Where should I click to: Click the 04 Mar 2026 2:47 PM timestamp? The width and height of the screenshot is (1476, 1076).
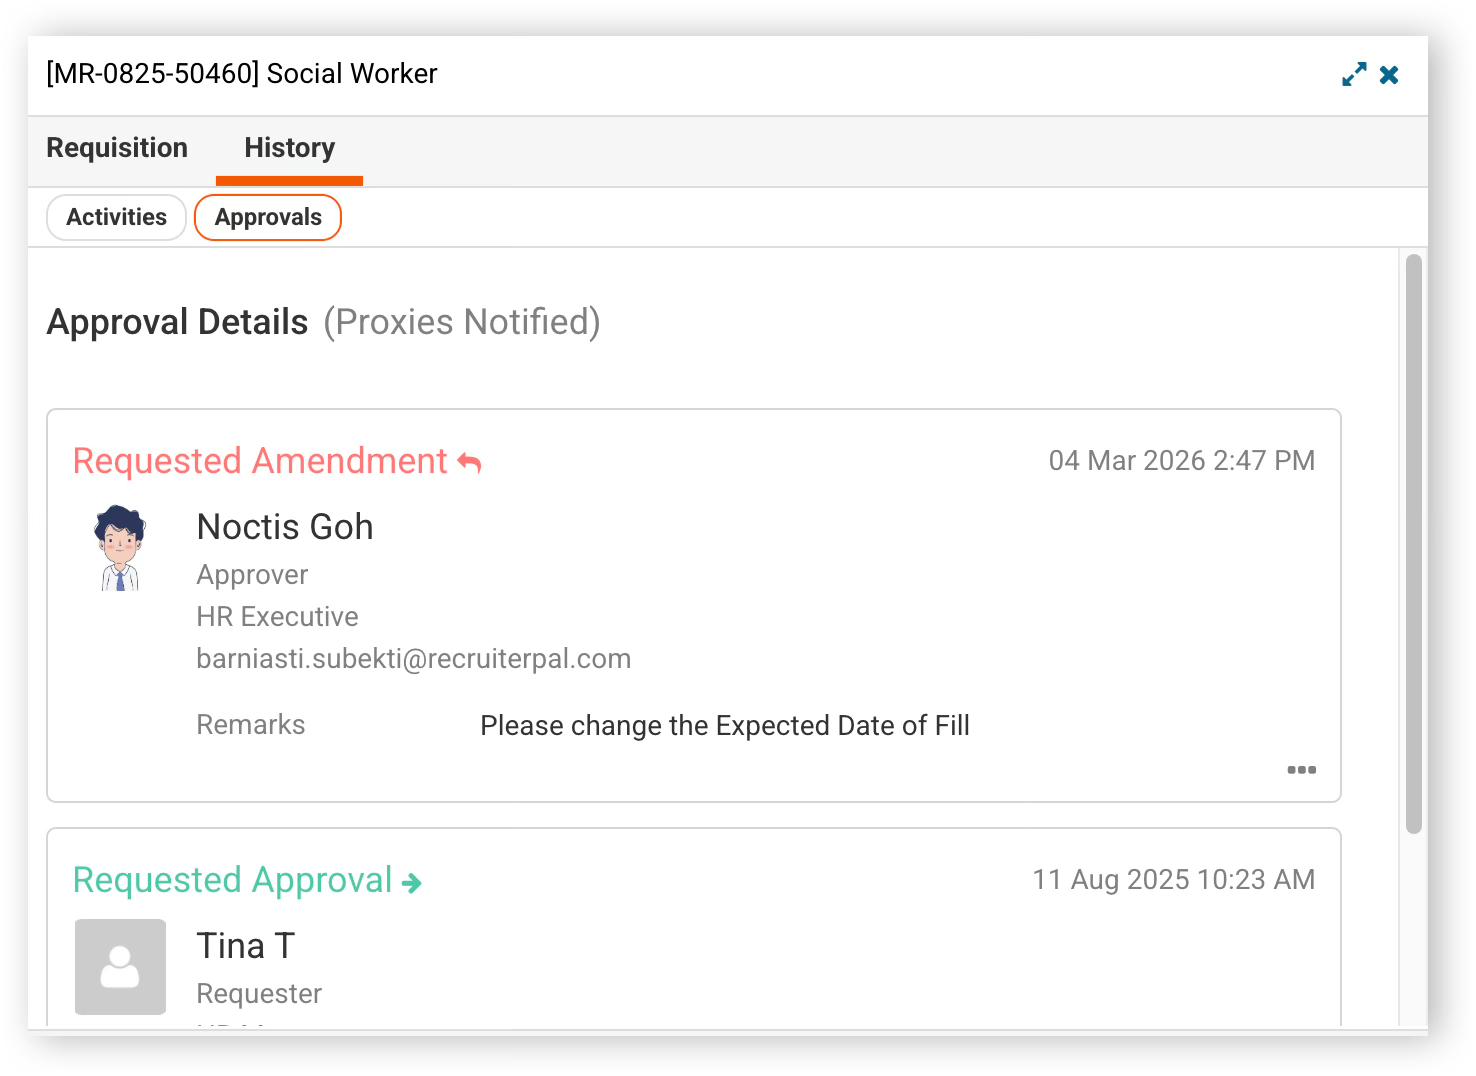(x=1182, y=461)
